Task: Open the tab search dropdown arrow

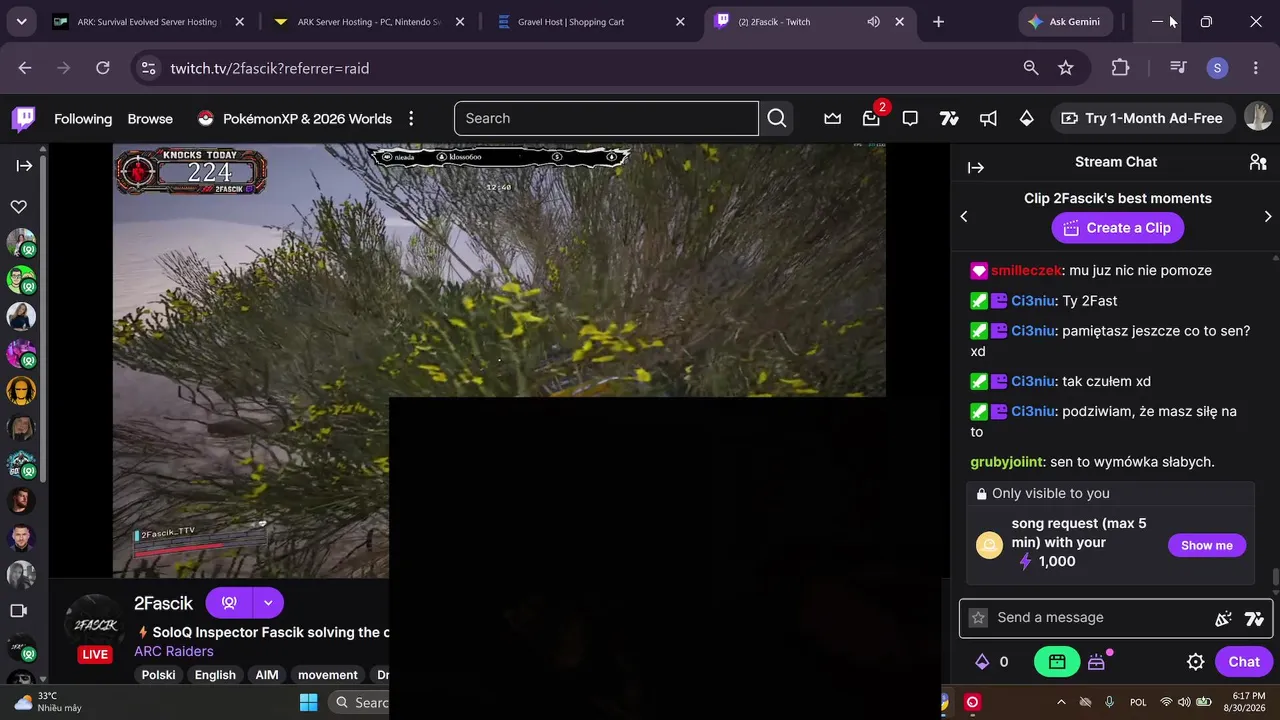Action: click(21, 22)
